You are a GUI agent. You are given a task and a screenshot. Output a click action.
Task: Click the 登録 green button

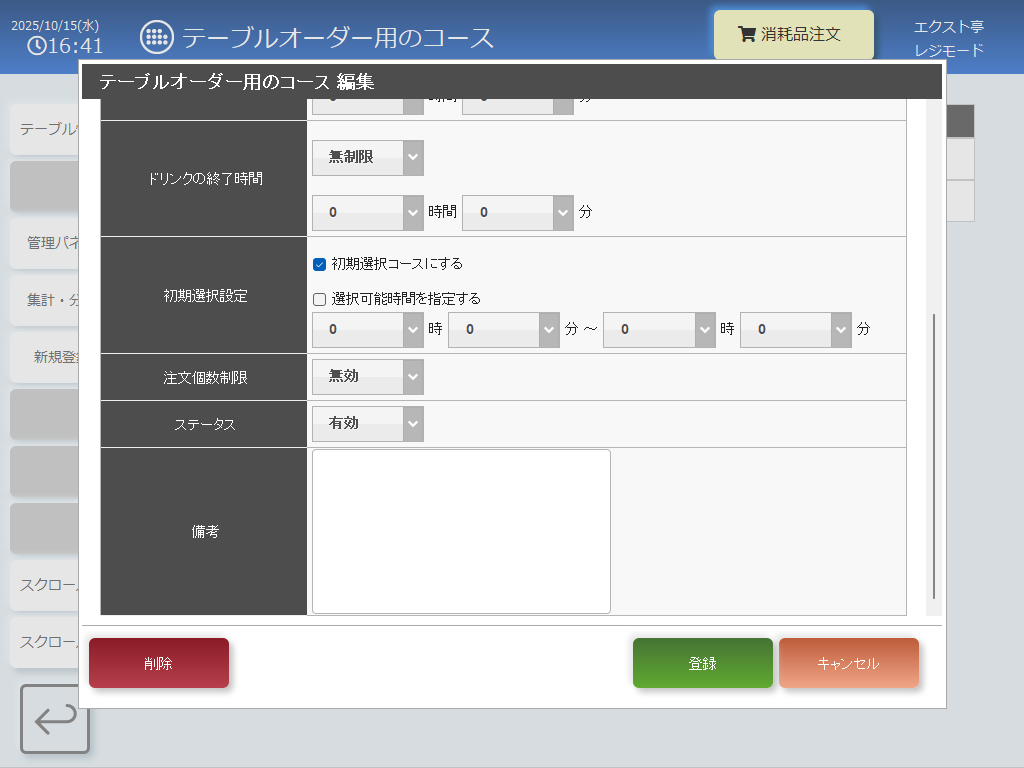(702, 663)
